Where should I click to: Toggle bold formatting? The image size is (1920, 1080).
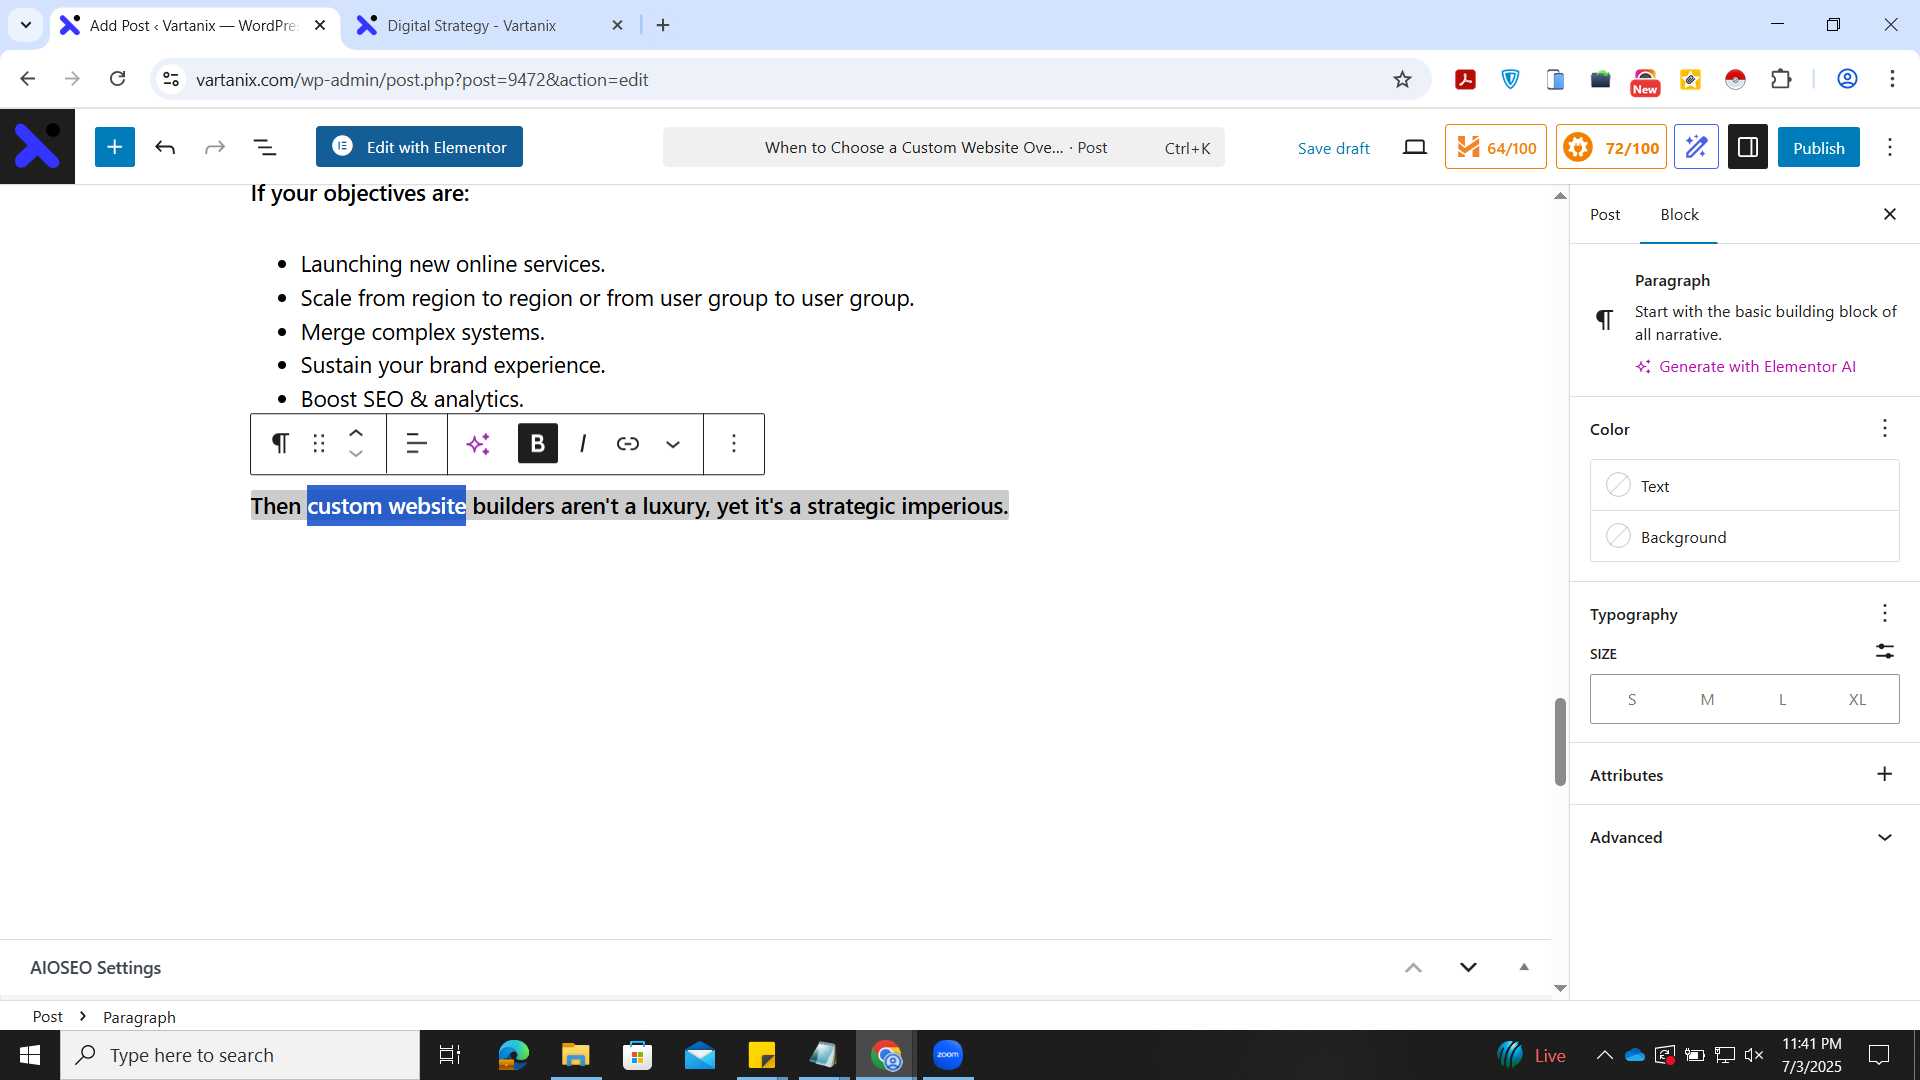click(x=538, y=443)
